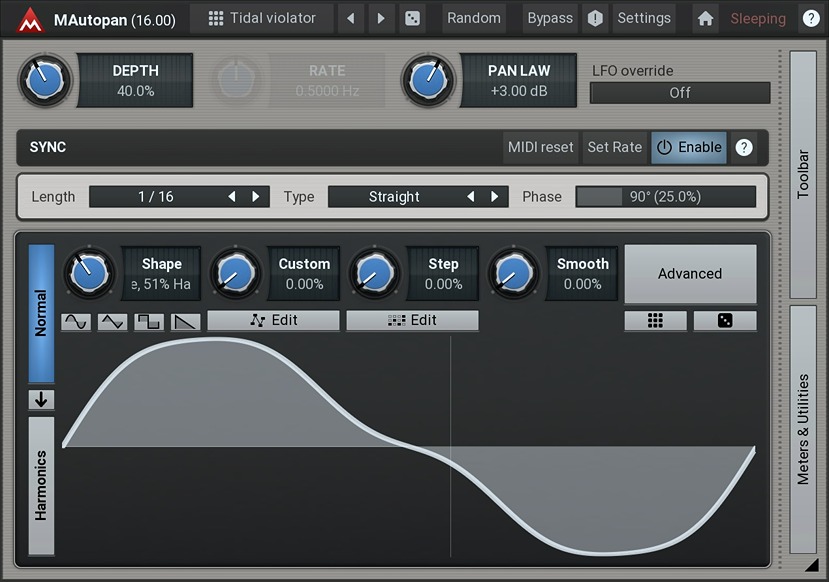Toggle the sync Enable button
829x582 pixels.
pyautogui.click(x=689, y=147)
